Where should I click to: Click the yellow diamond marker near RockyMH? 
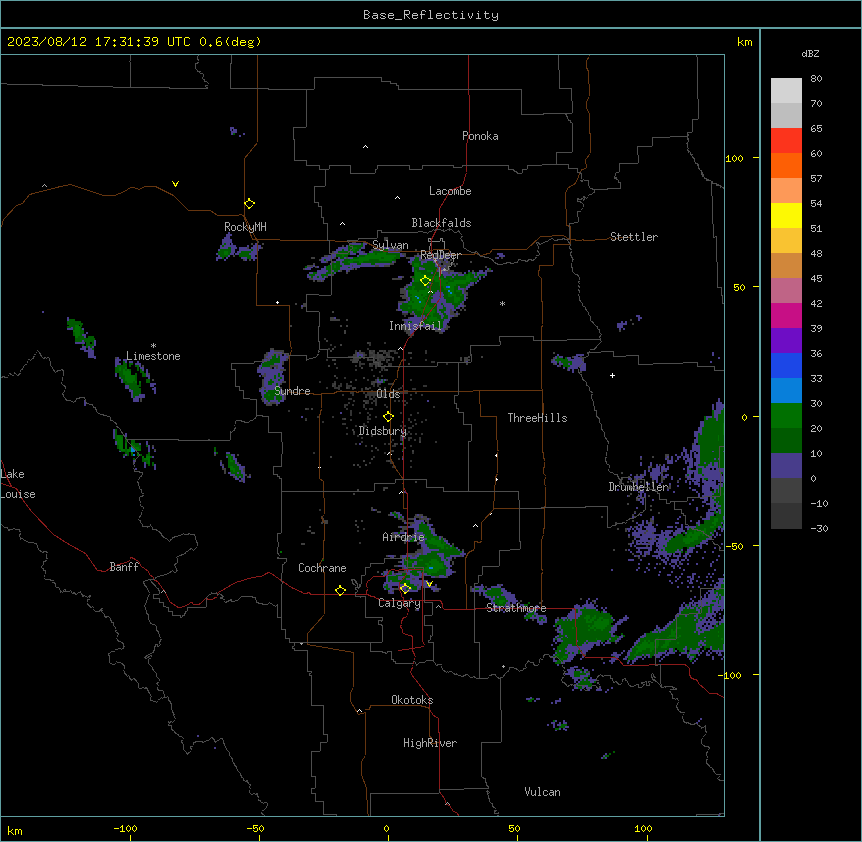pyautogui.click(x=249, y=204)
